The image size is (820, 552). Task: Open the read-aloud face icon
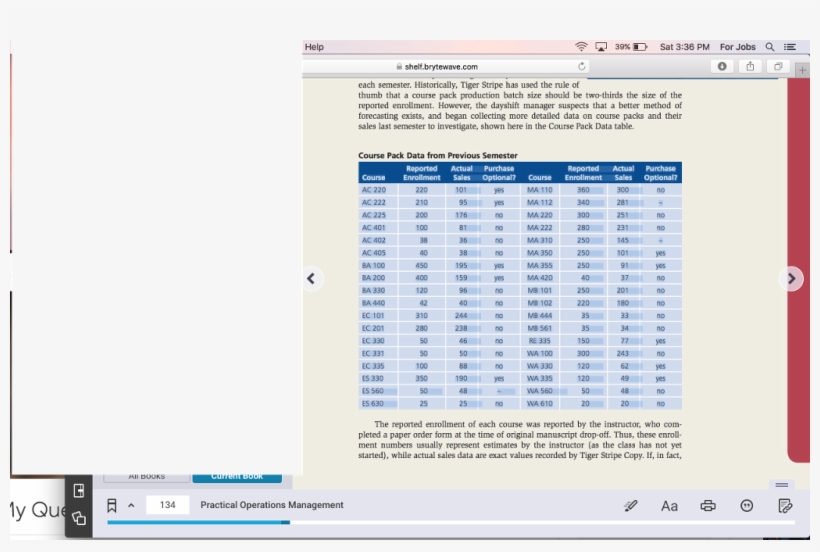click(747, 505)
